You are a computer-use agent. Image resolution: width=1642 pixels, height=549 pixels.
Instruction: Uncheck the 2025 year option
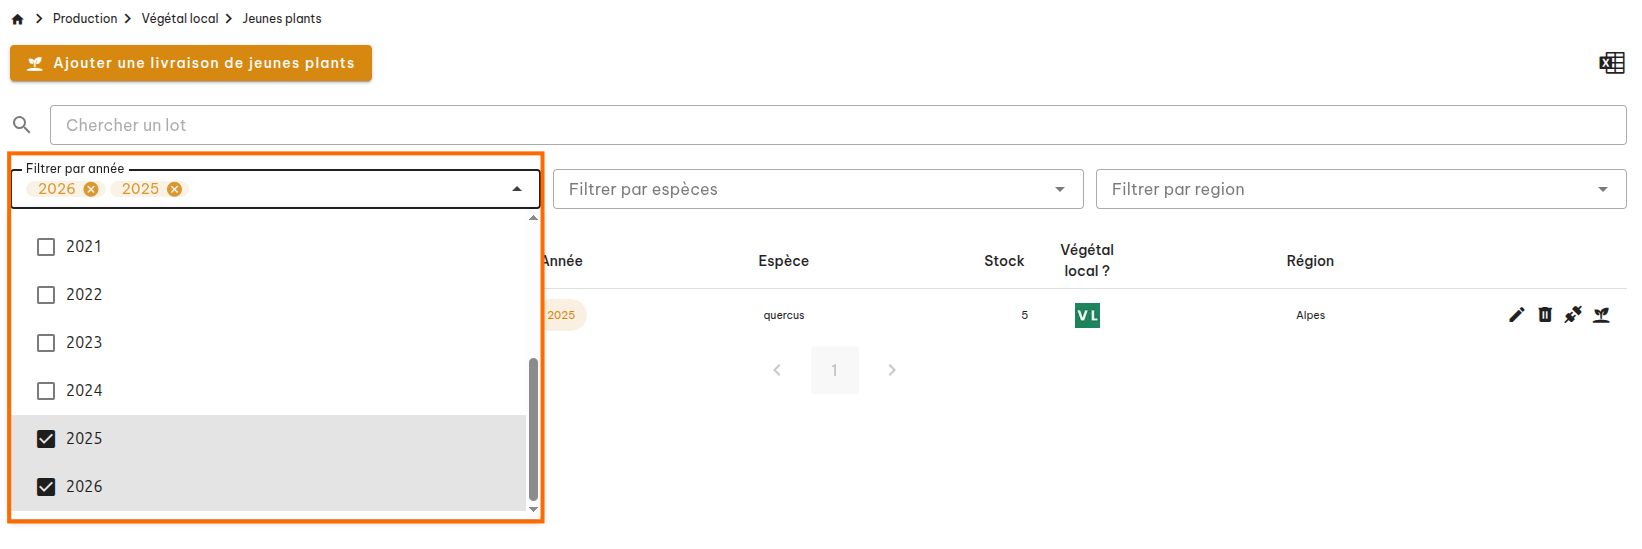coord(46,439)
